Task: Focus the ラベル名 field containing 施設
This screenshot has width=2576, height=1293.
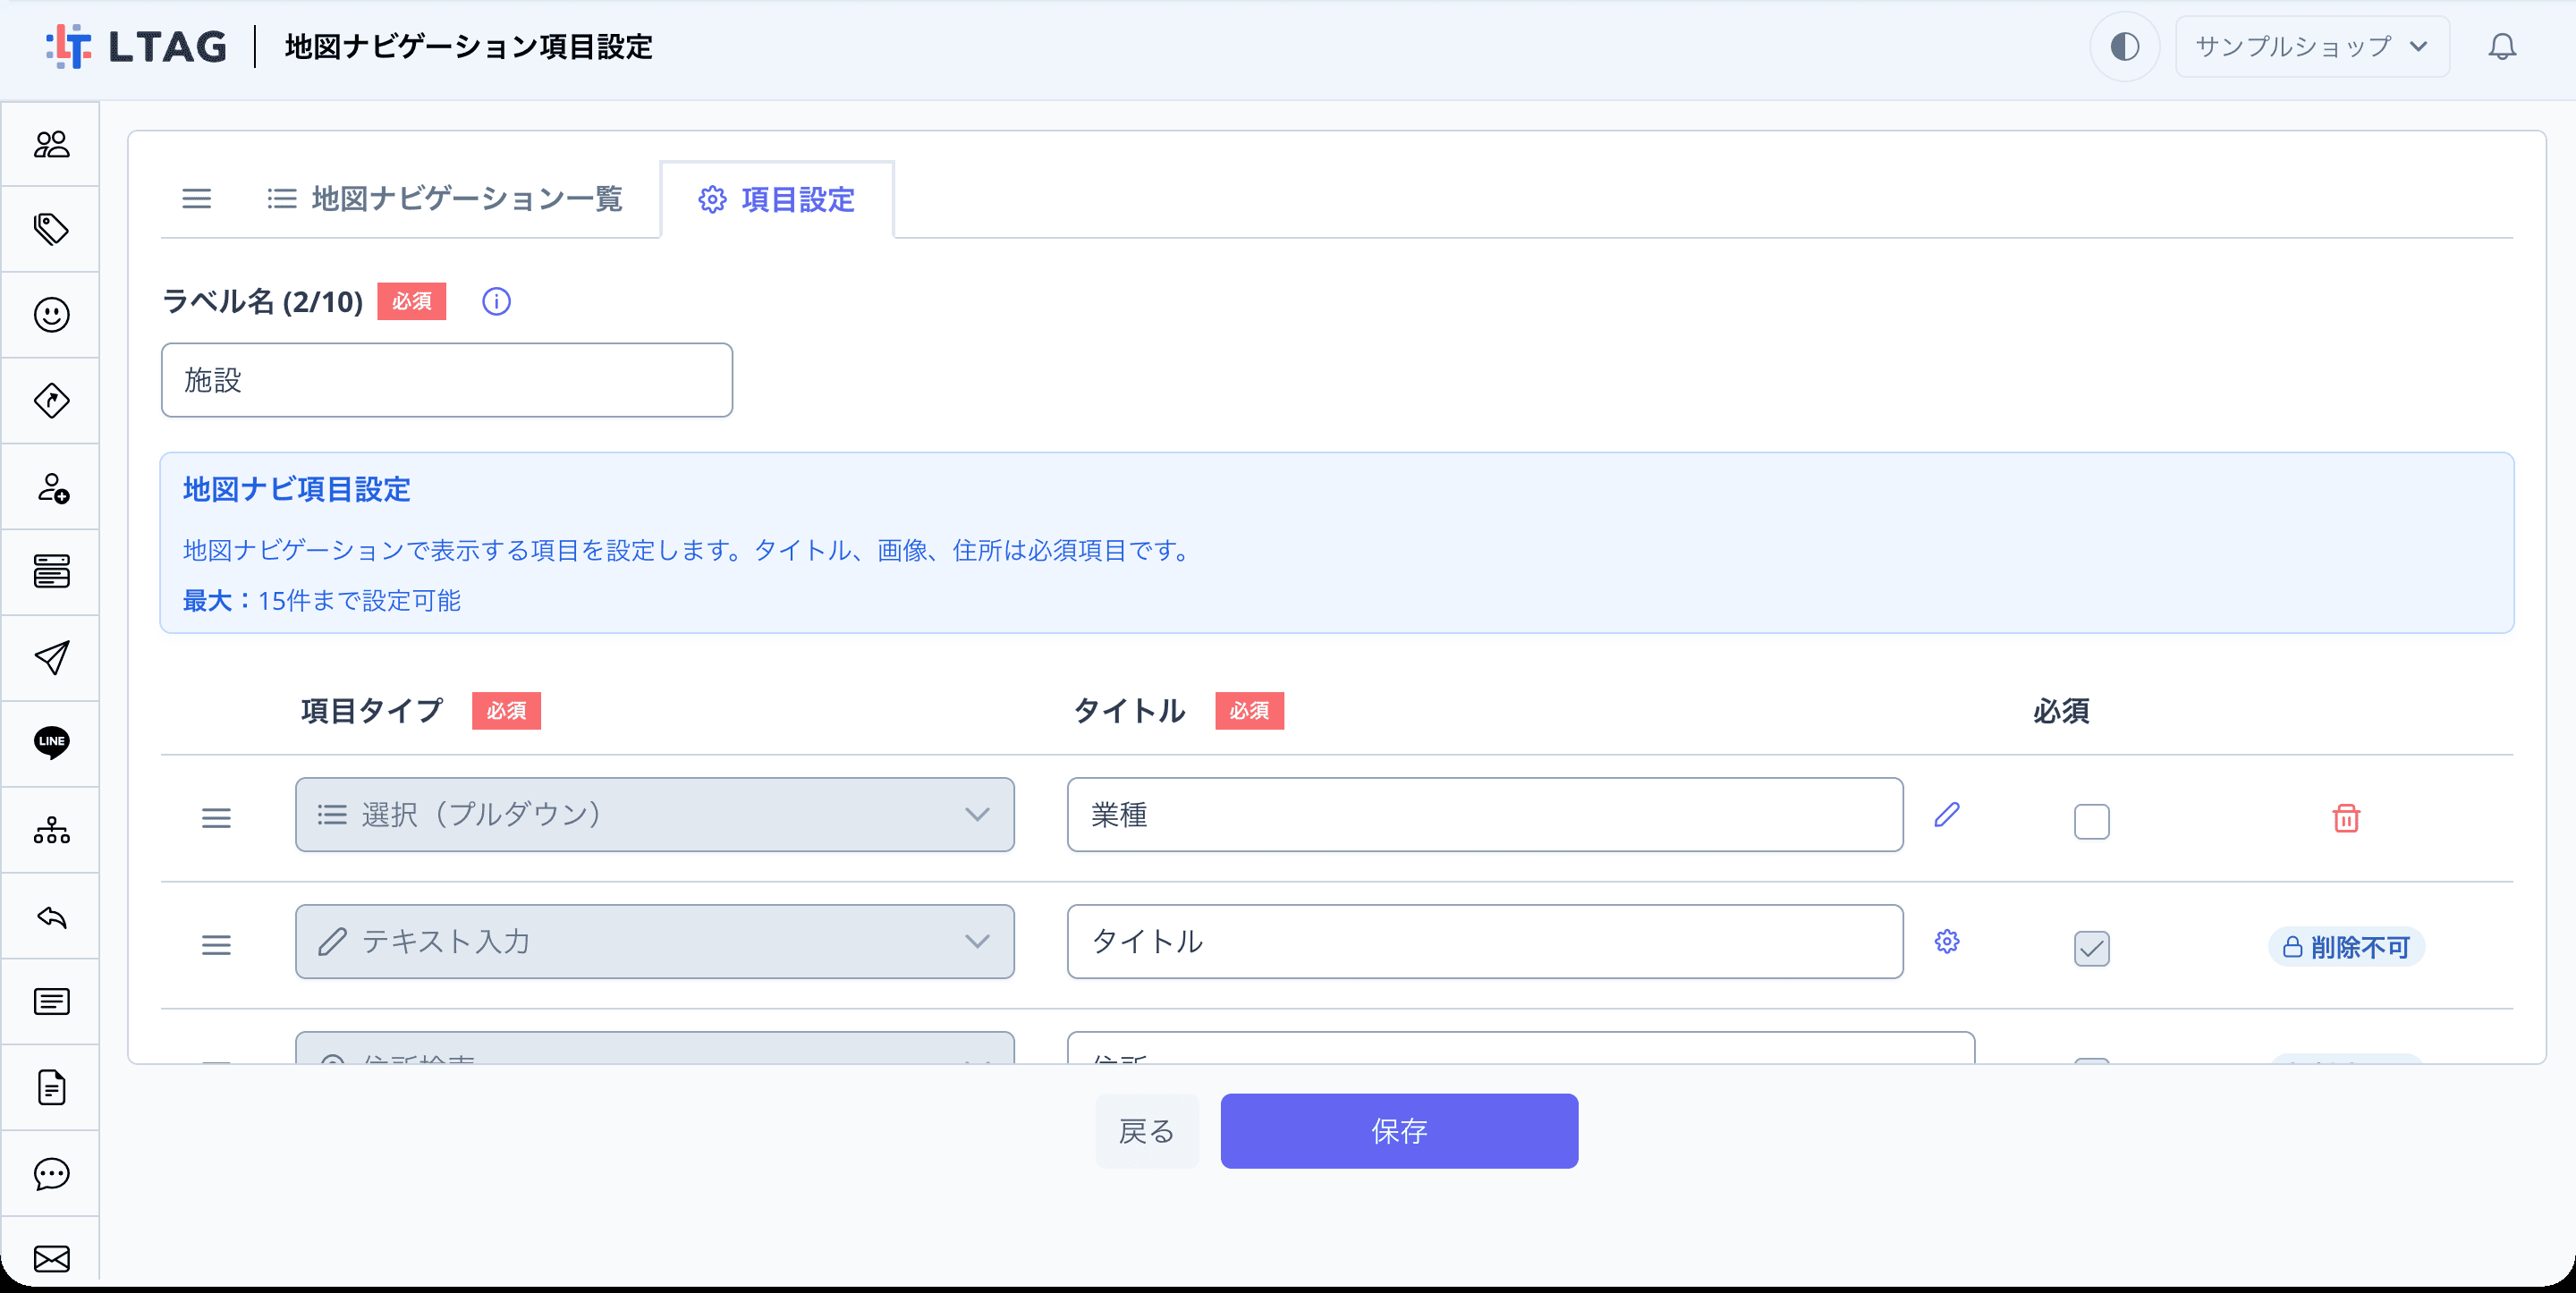Action: [446, 380]
